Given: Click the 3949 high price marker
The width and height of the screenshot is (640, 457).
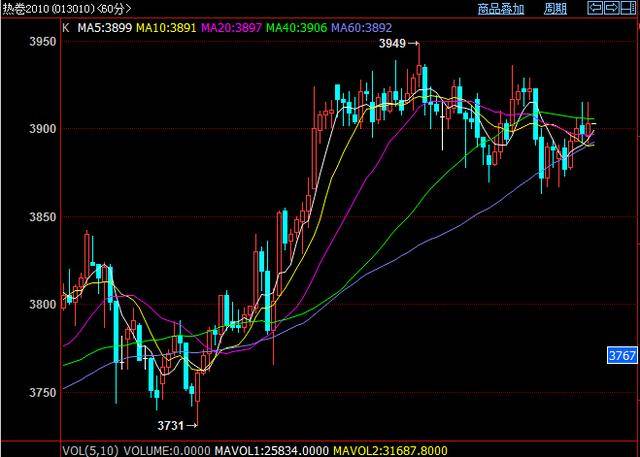Looking at the screenshot, I should click(394, 44).
